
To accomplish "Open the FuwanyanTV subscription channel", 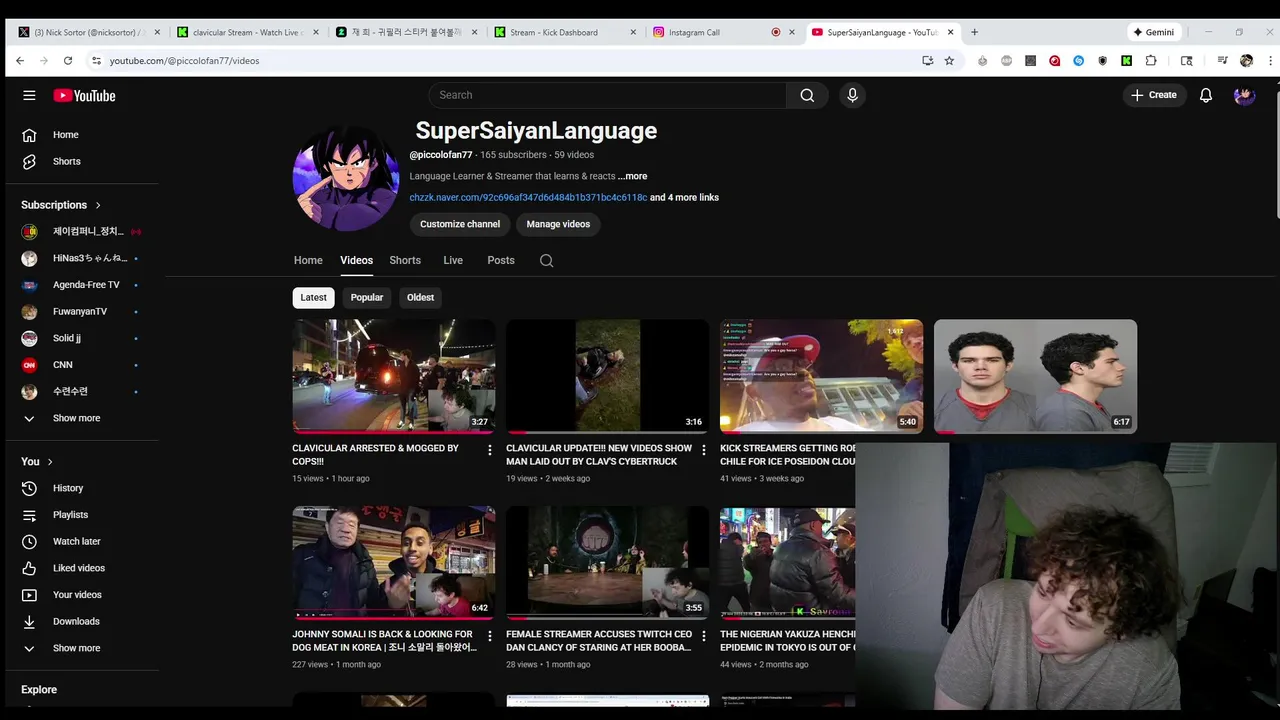I will click(x=80, y=311).
